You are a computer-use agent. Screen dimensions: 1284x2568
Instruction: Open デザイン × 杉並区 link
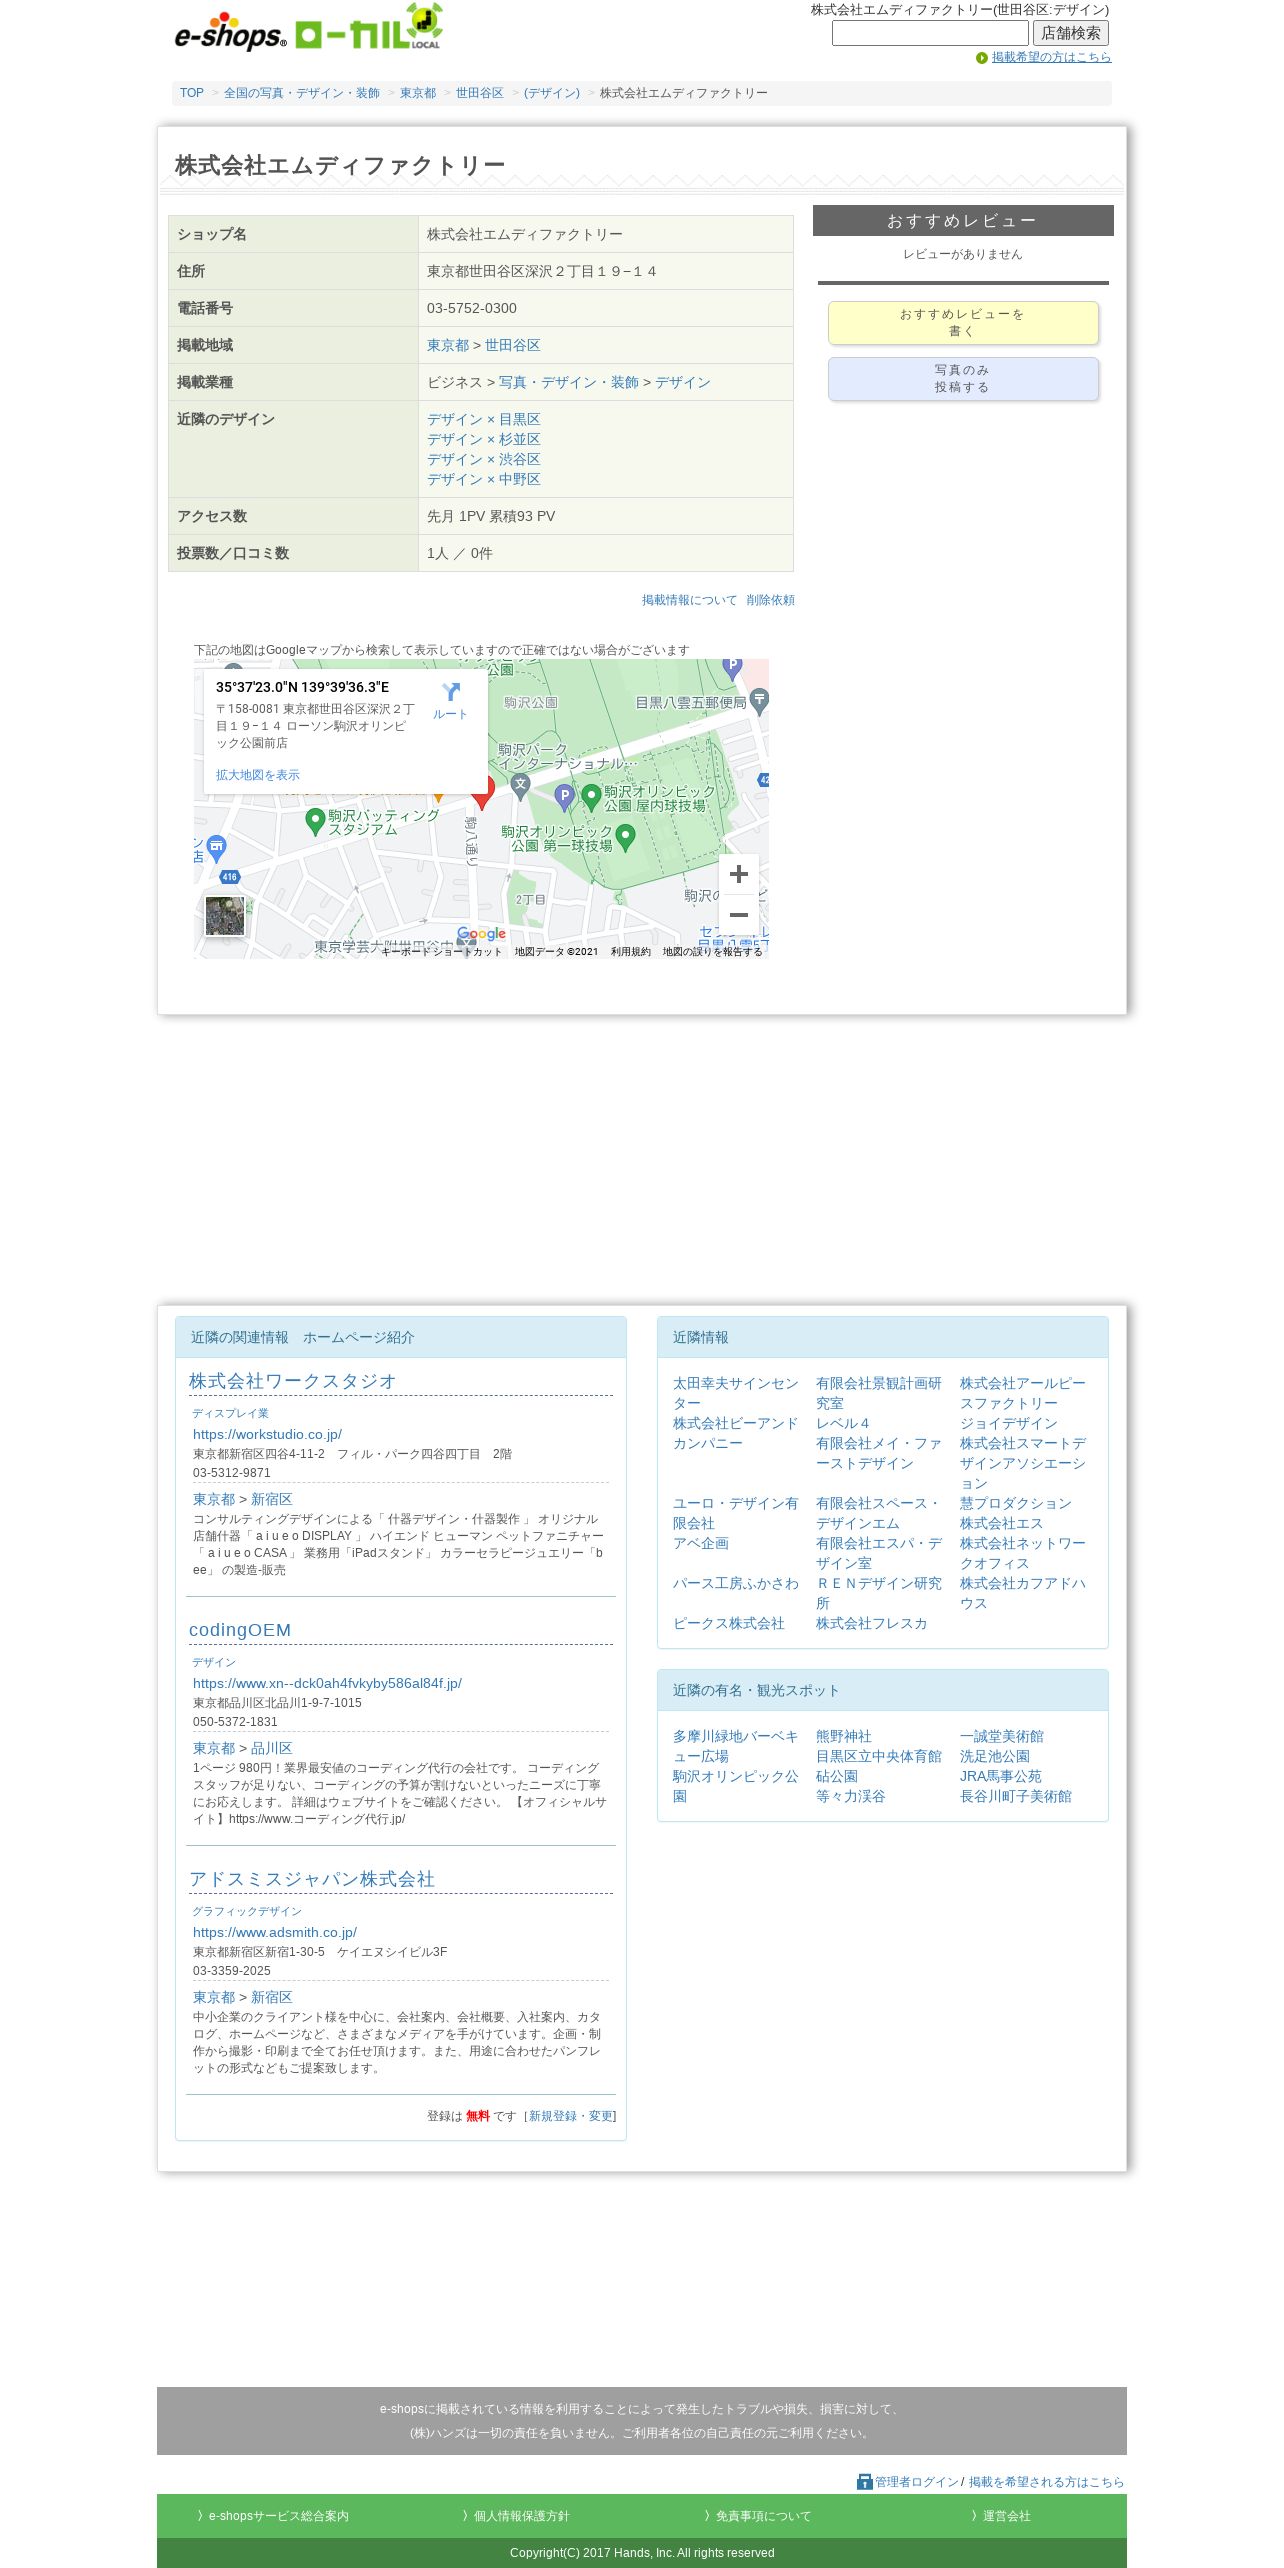[484, 439]
